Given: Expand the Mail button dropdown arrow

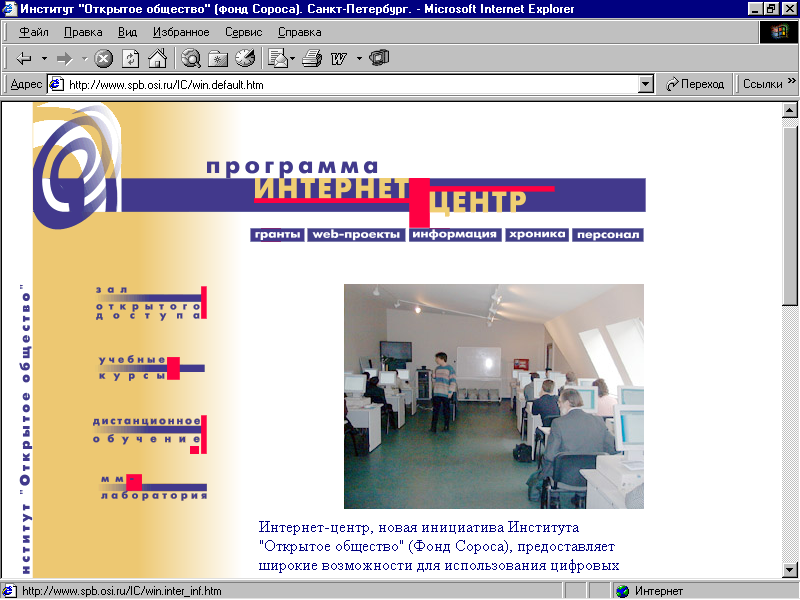Looking at the screenshot, I should [292, 59].
